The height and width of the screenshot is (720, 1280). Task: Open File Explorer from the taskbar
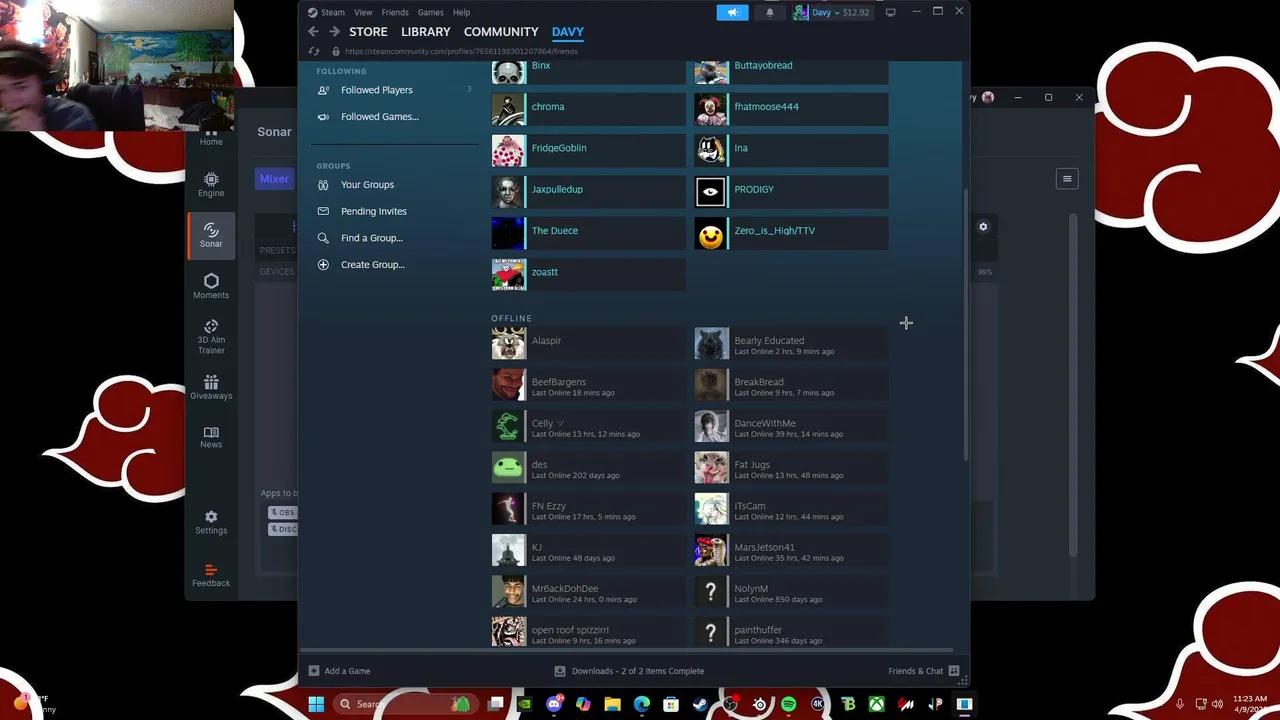(x=612, y=704)
